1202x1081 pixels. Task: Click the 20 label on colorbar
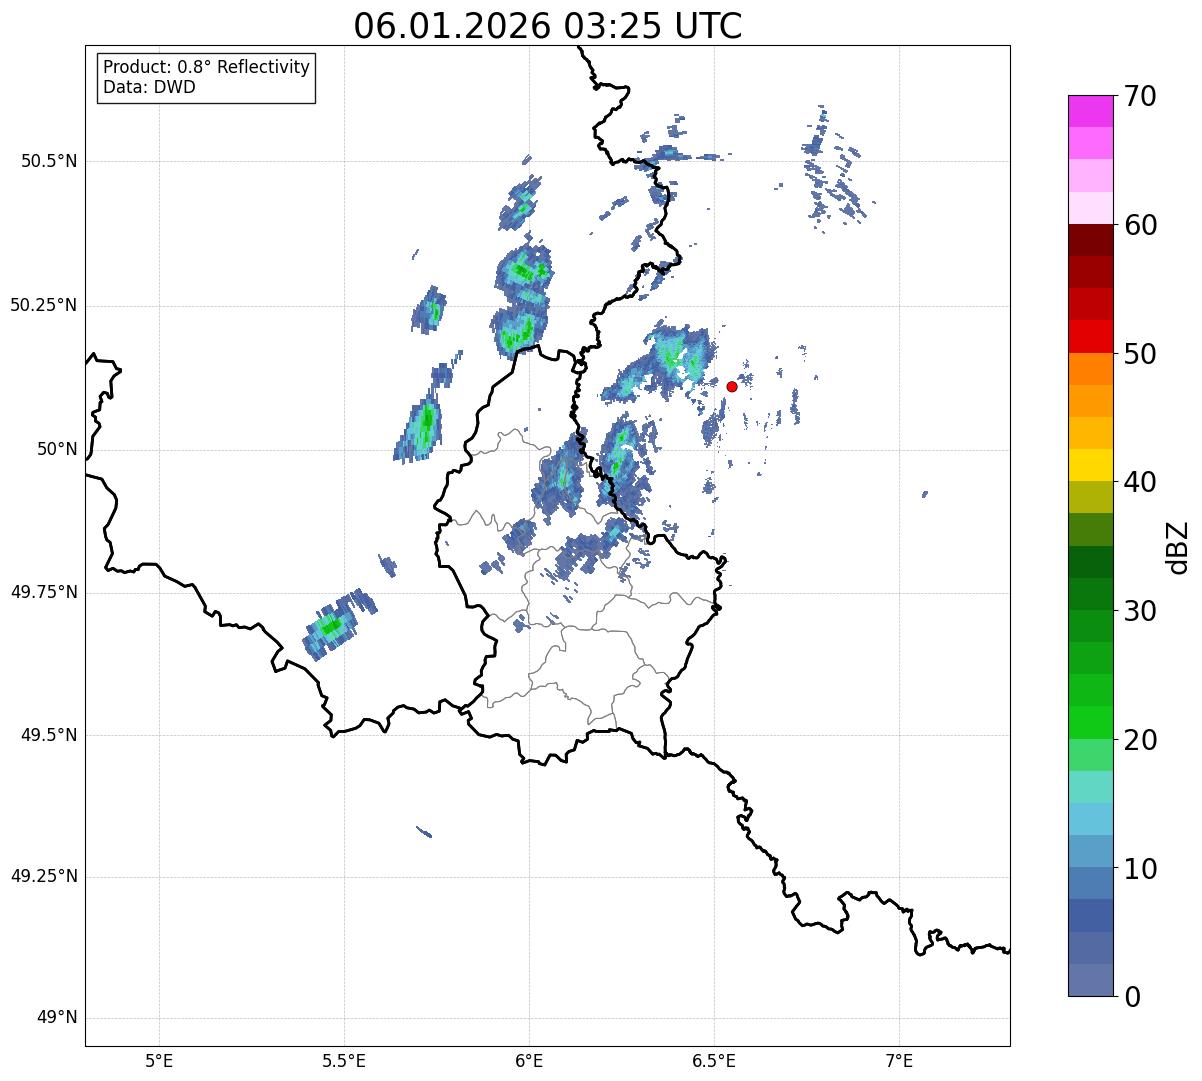pyautogui.click(x=1140, y=740)
